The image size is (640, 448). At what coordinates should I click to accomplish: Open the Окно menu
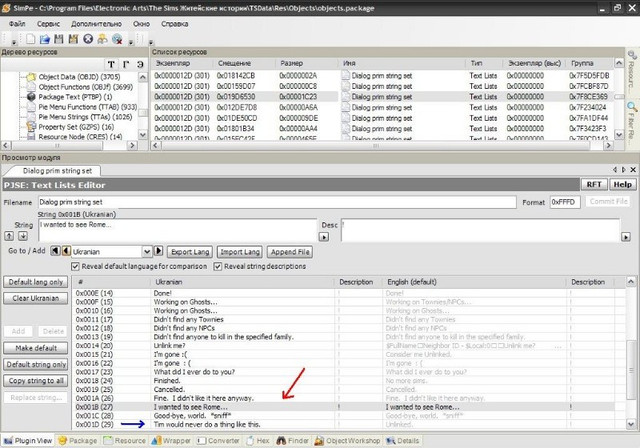(141, 24)
